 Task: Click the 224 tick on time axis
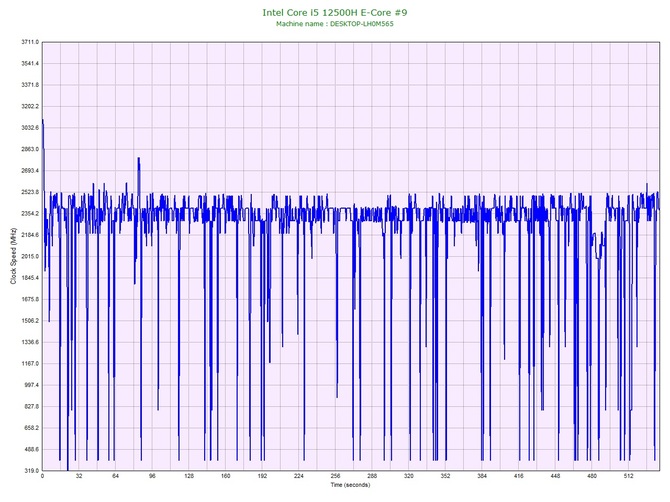click(299, 476)
